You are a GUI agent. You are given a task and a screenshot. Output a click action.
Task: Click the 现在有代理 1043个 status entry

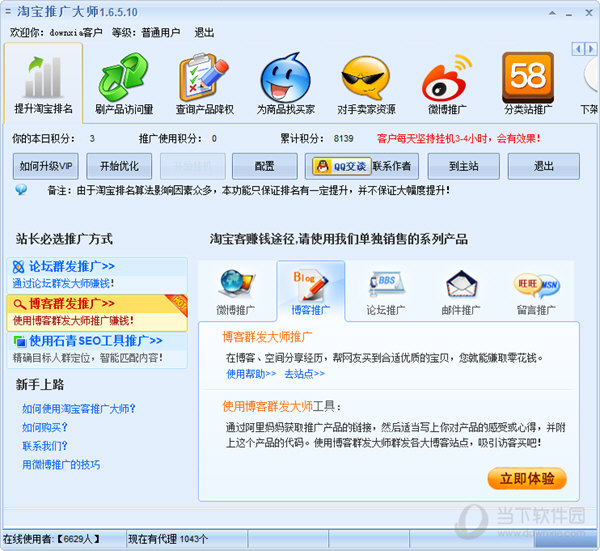[168, 539]
